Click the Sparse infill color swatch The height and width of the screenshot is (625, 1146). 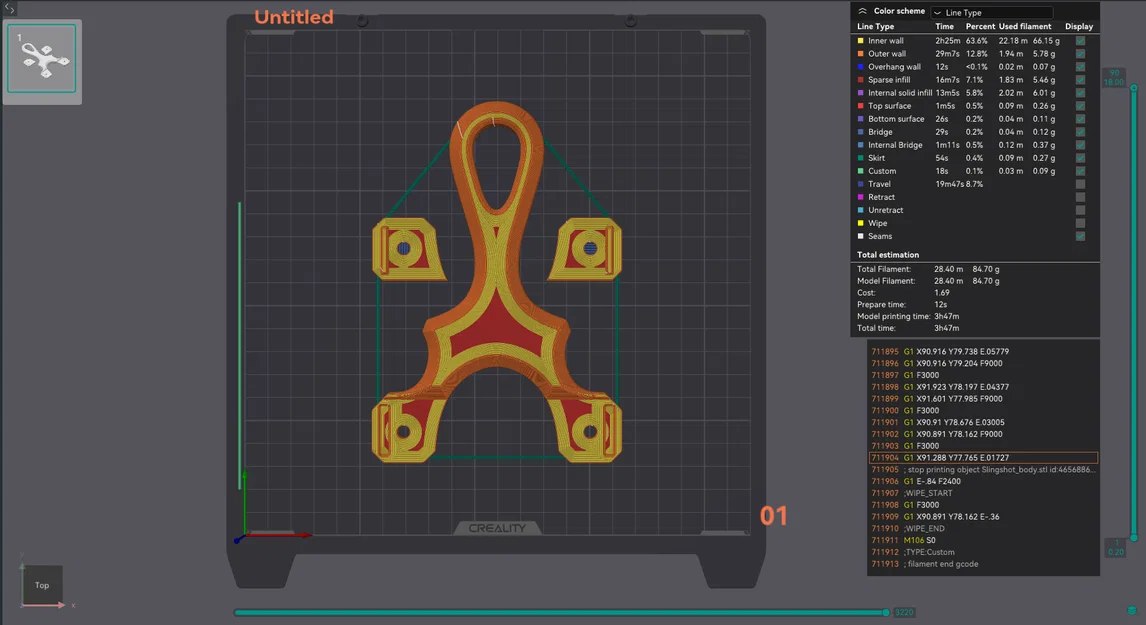(x=860, y=80)
